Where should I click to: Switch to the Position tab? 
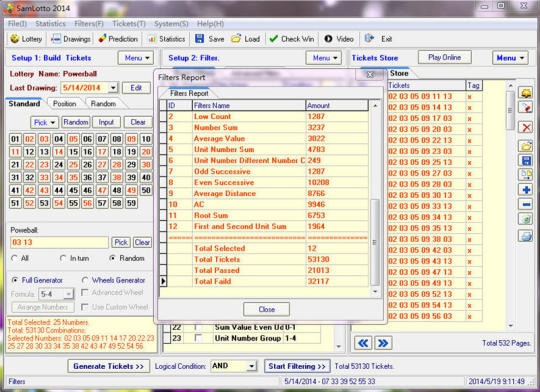(x=64, y=104)
